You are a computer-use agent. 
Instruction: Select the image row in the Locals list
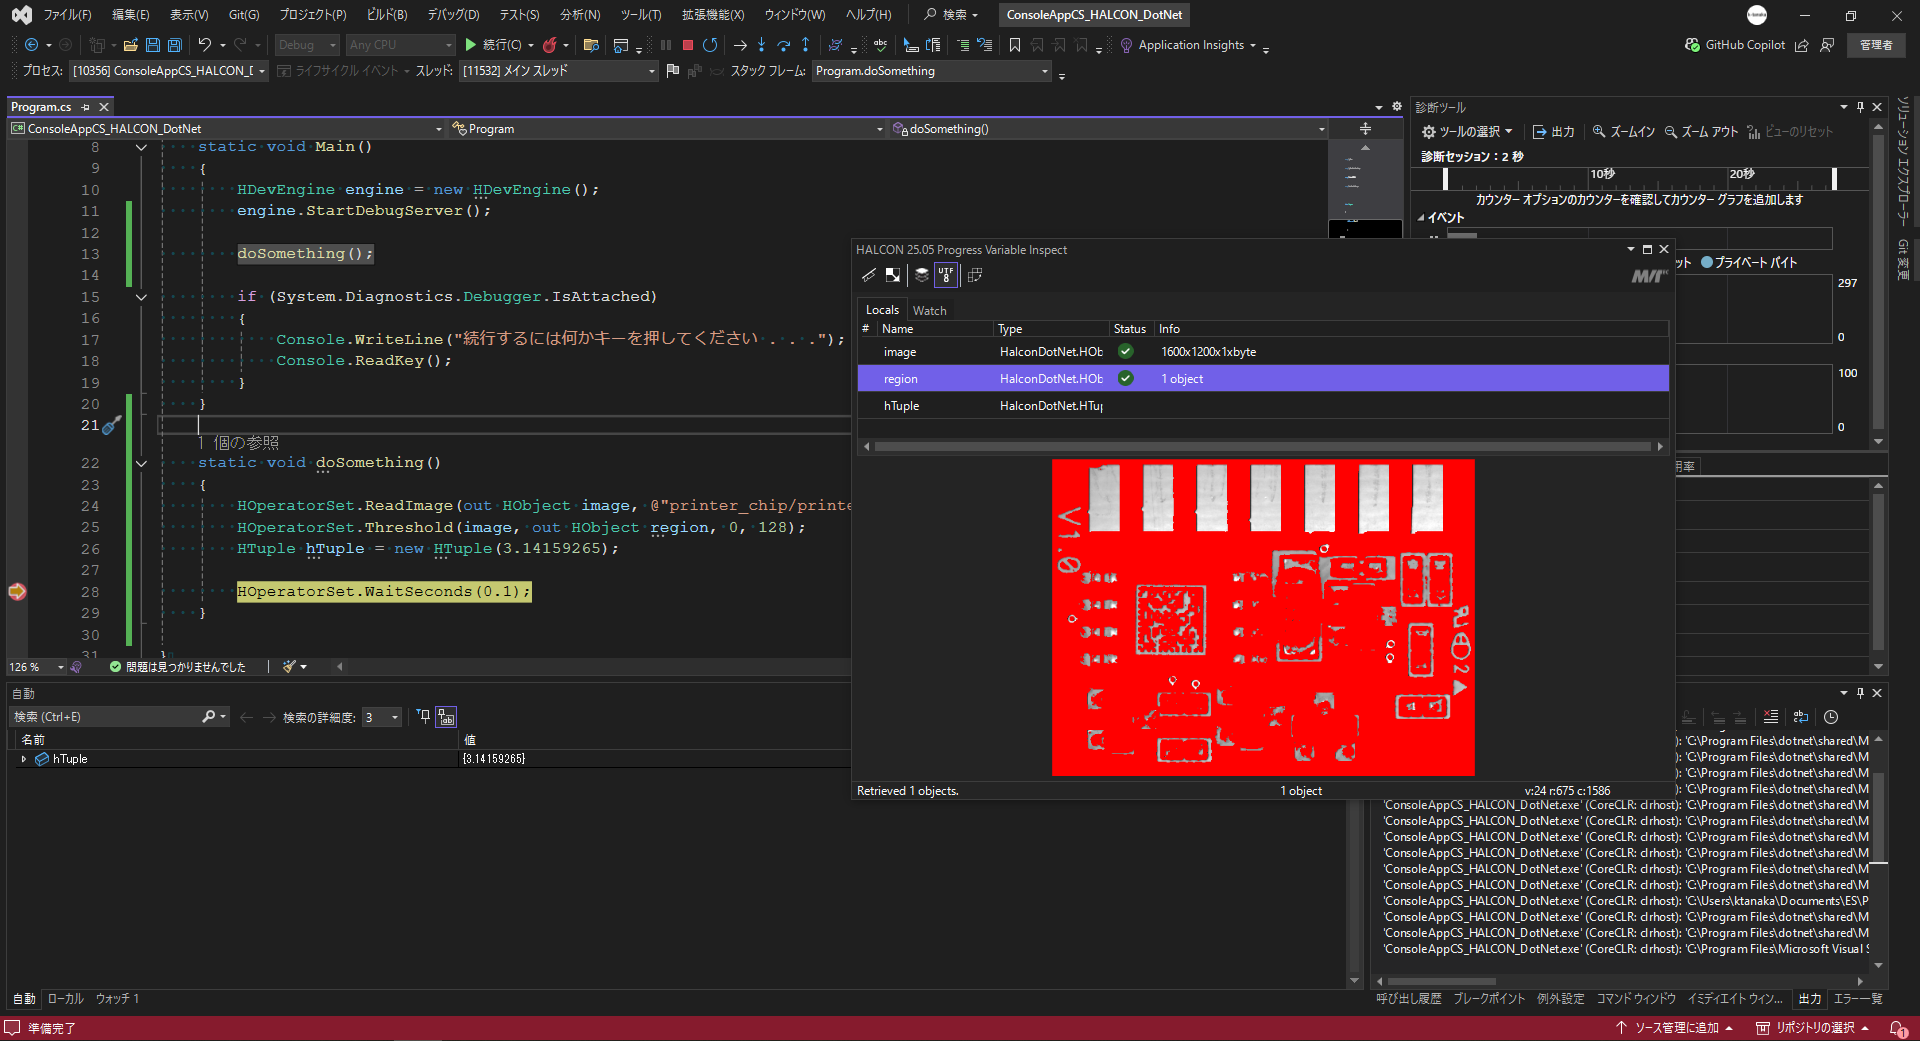click(x=900, y=352)
